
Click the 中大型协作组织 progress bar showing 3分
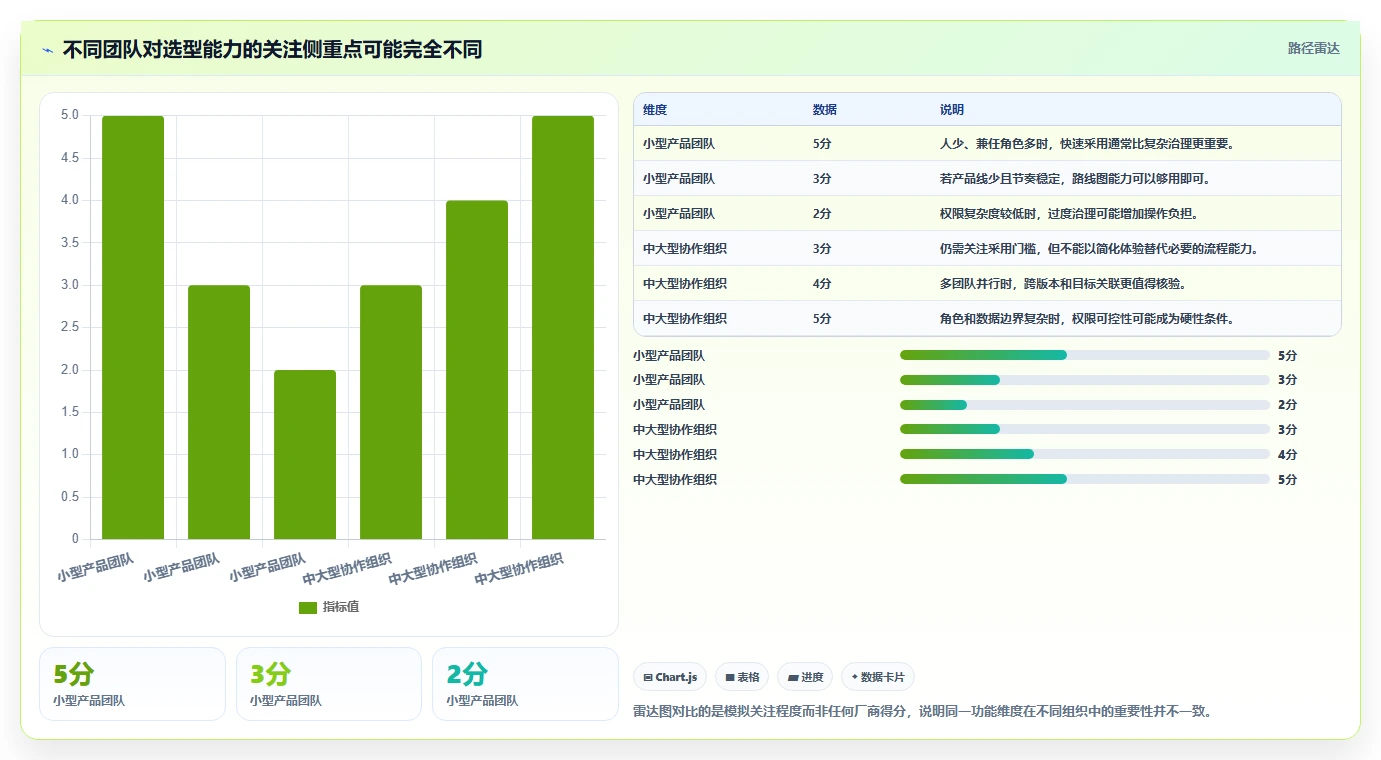point(1085,429)
